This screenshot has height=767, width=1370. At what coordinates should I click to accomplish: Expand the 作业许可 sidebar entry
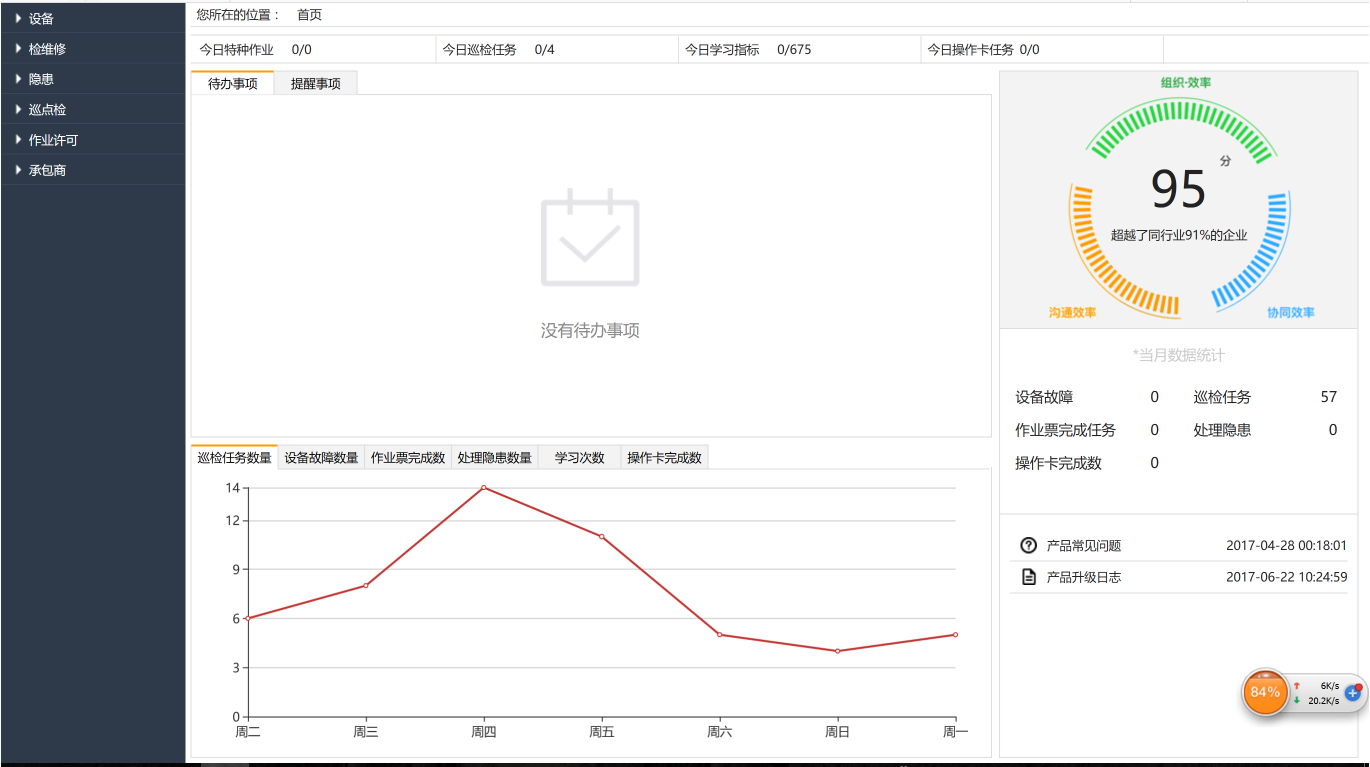point(93,140)
